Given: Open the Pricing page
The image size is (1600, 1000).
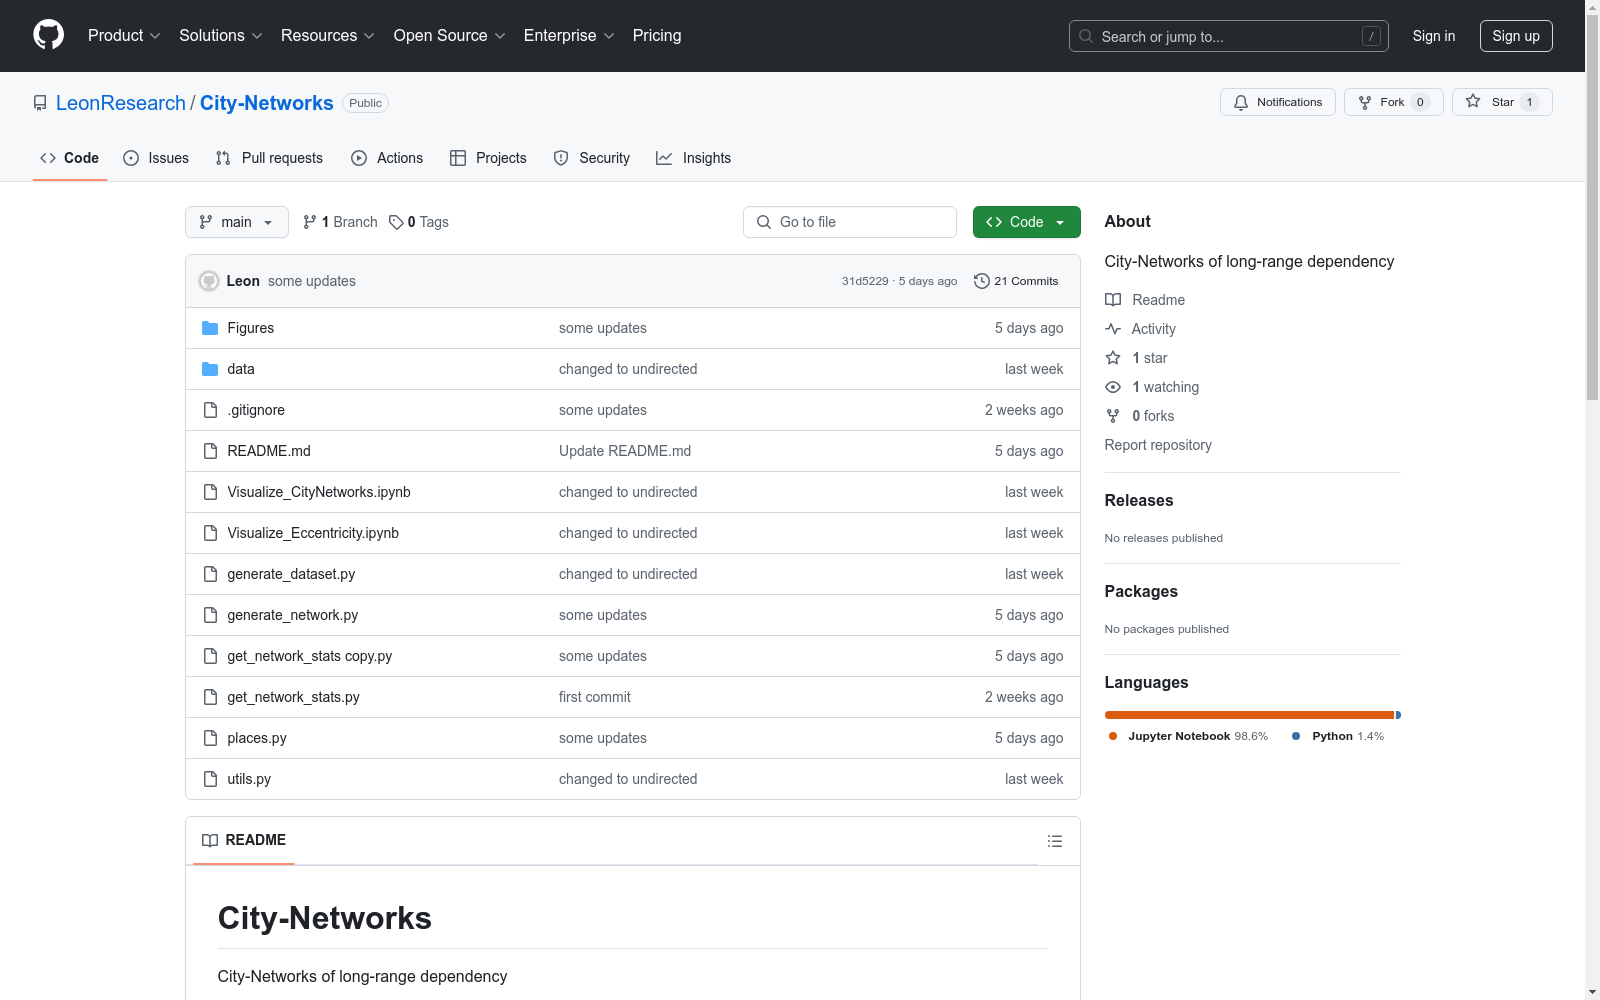Looking at the screenshot, I should (657, 36).
